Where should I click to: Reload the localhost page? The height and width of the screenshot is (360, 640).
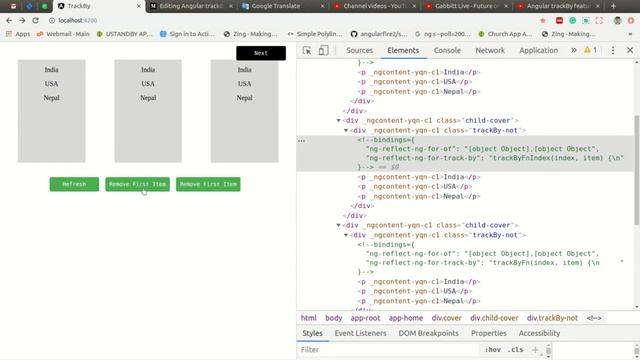(x=36, y=20)
